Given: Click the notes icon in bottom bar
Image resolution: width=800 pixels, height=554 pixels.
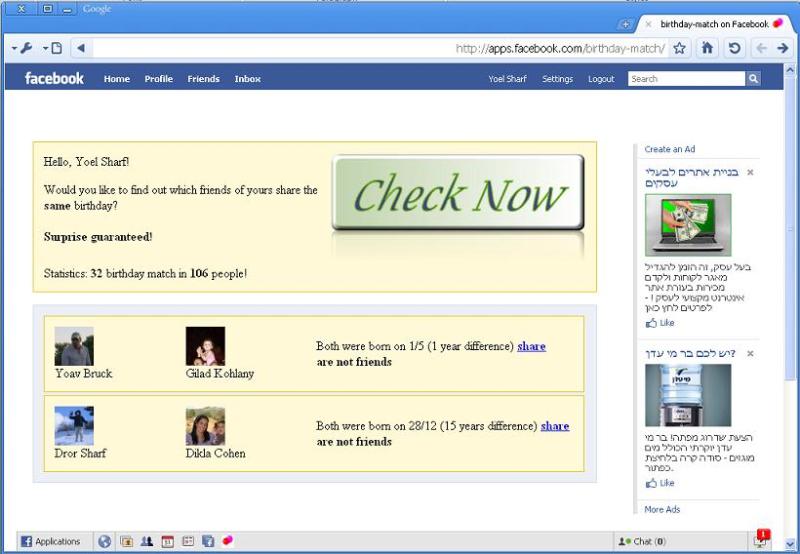Looking at the screenshot, I should click(x=188, y=541).
